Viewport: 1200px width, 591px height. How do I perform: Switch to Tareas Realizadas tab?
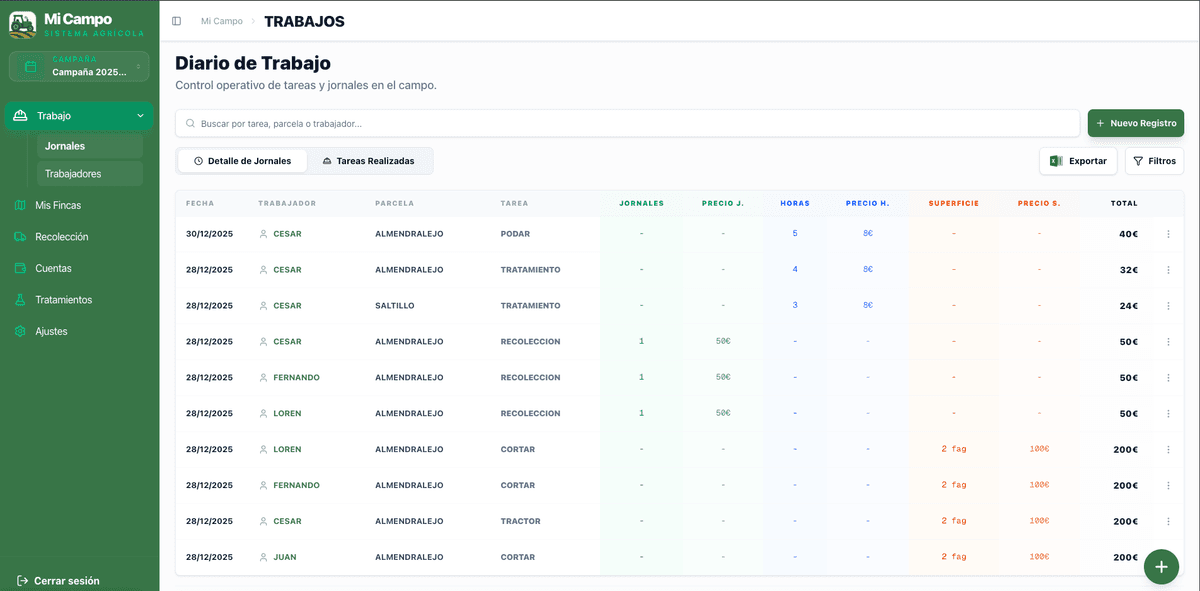tap(368, 161)
